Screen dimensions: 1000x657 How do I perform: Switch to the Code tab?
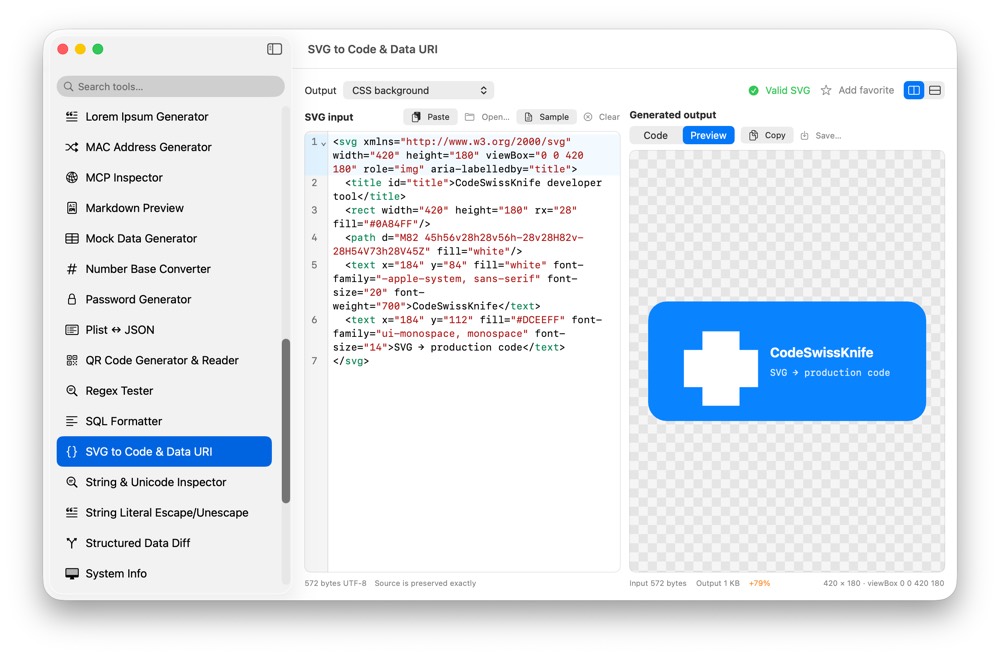coord(656,135)
